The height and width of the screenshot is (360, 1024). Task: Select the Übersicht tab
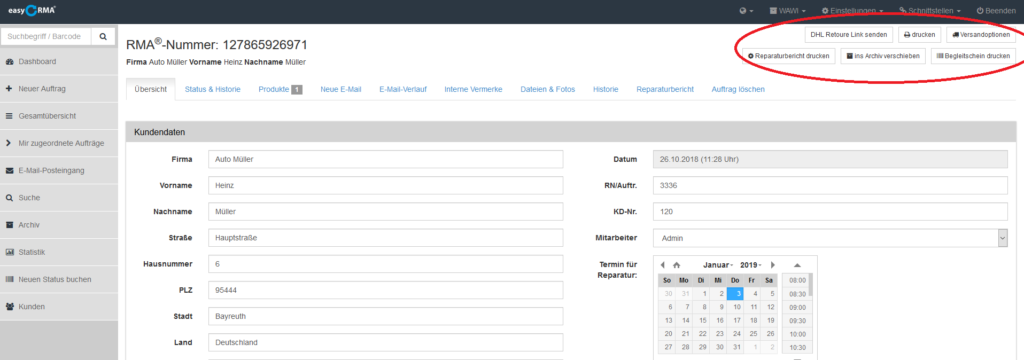click(x=150, y=90)
